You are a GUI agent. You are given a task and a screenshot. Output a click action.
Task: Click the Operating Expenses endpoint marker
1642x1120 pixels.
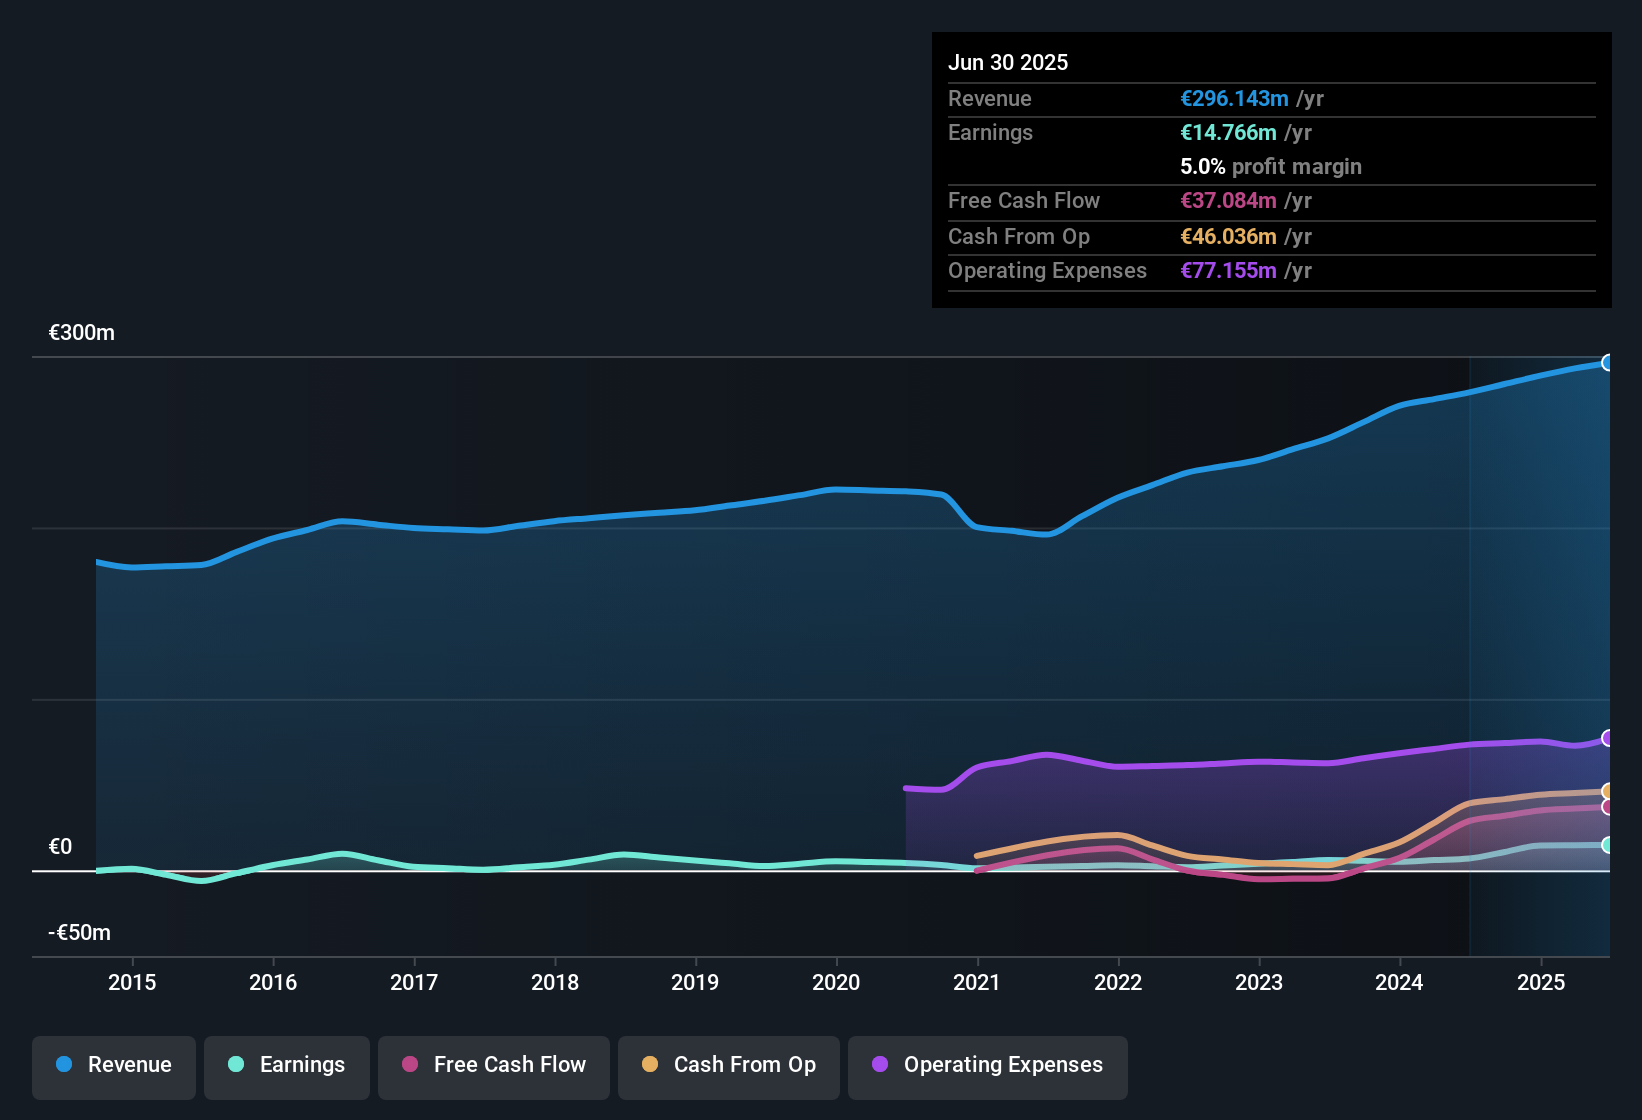[x=1608, y=738]
